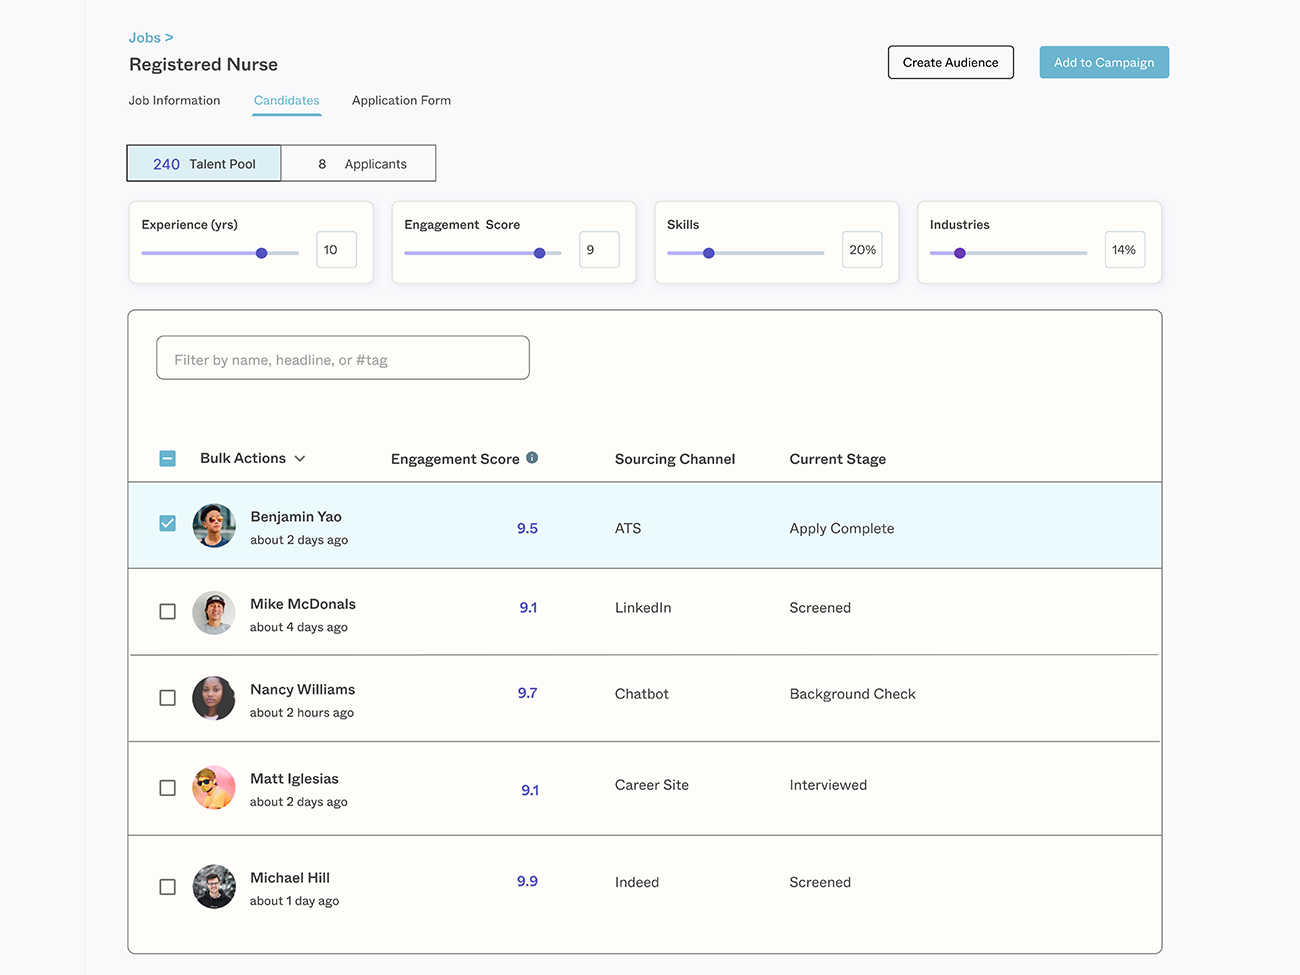The width and height of the screenshot is (1300, 975).
Task: Open Michael Hill's profile avatar
Action: [x=214, y=887]
